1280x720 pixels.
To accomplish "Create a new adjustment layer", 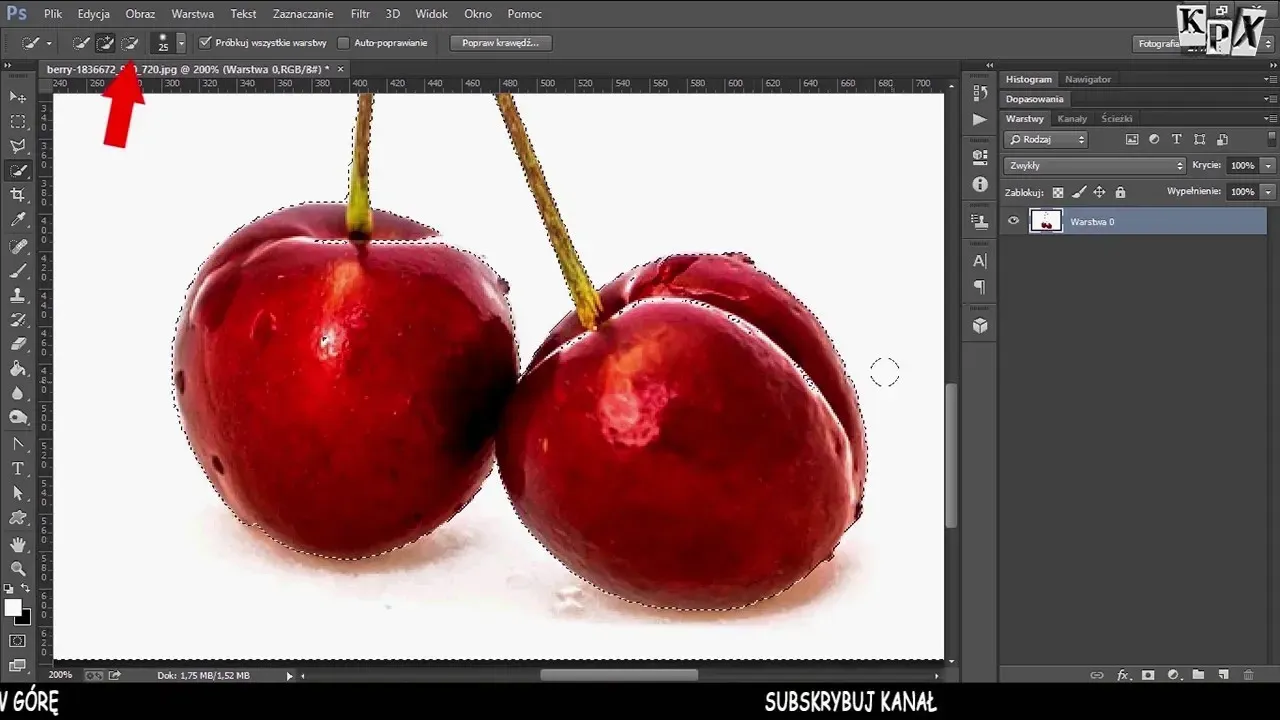I will click(1173, 675).
